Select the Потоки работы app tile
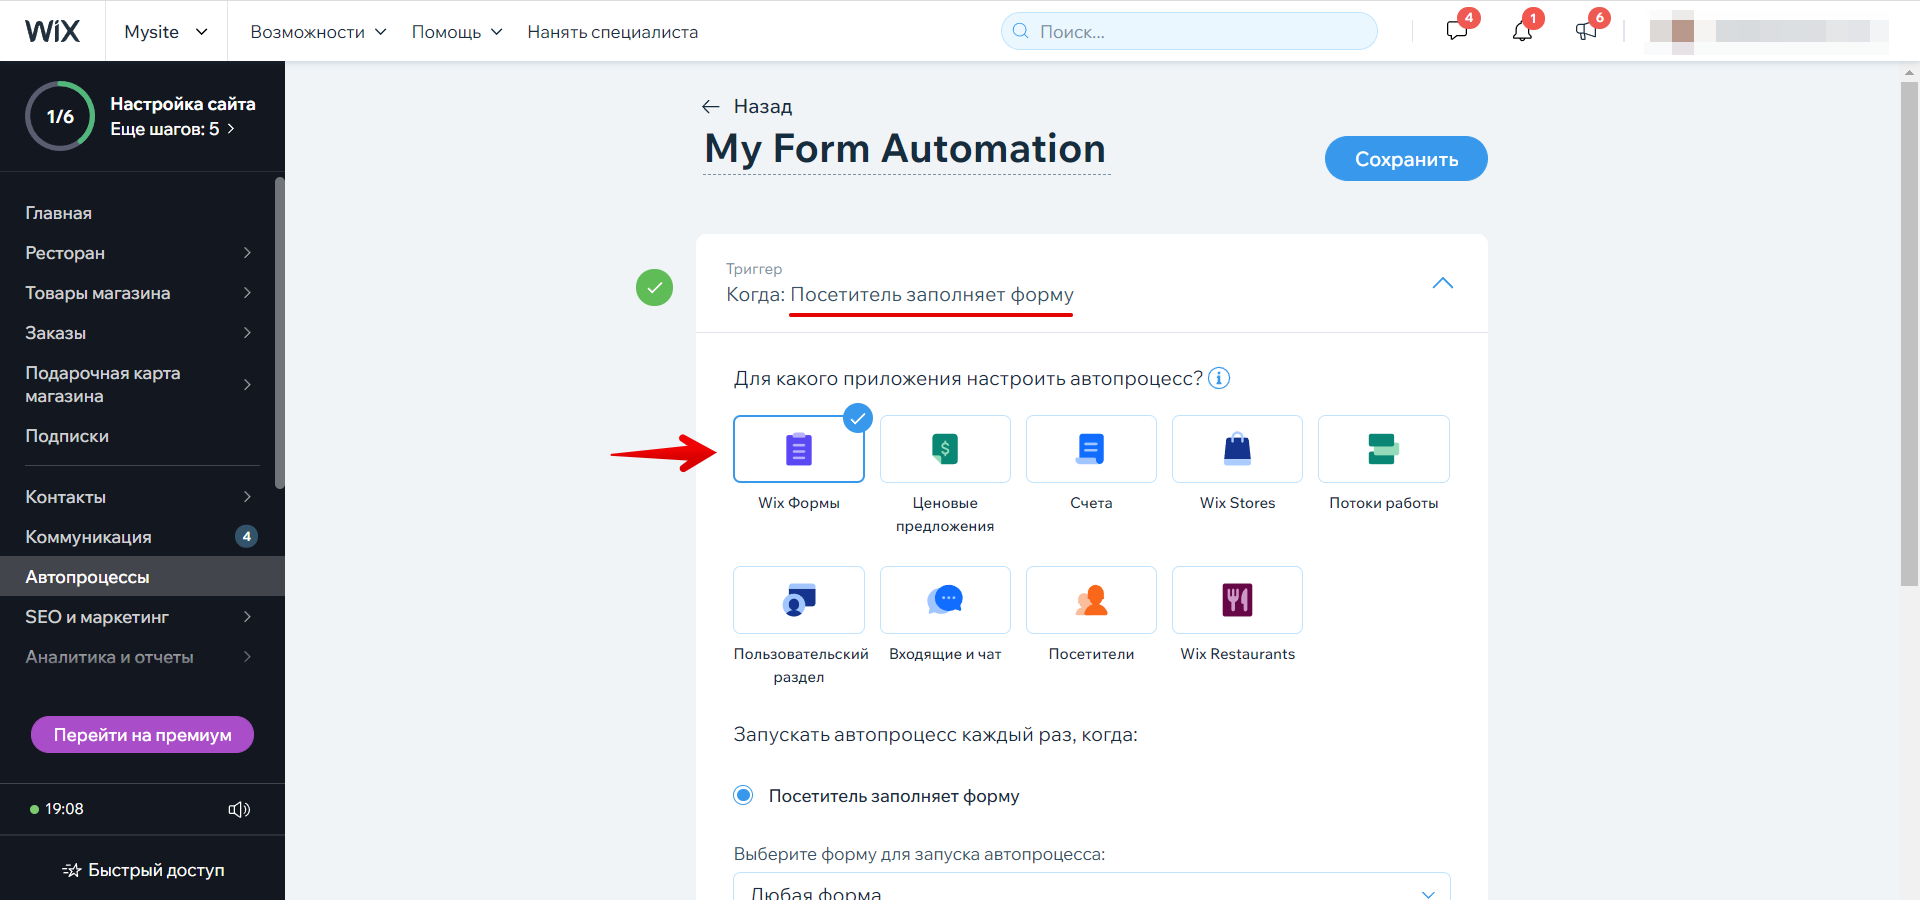This screenshot has width=1920, height=900. tap(1384, 449)
